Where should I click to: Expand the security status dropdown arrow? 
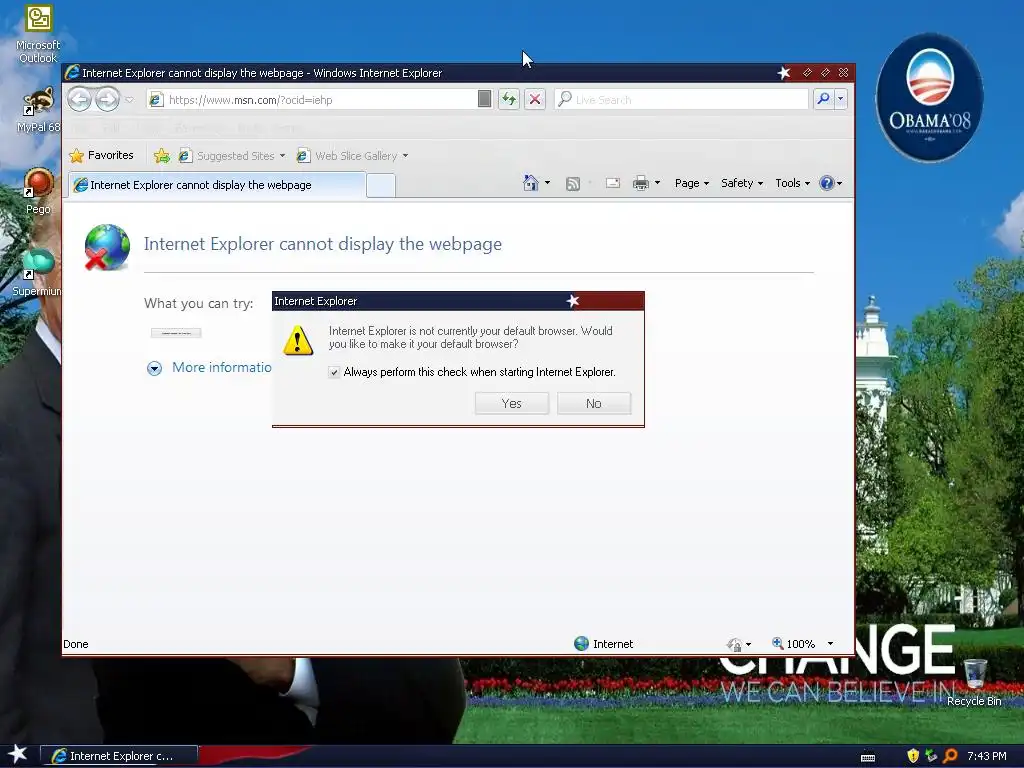click(x=748, y=645)
